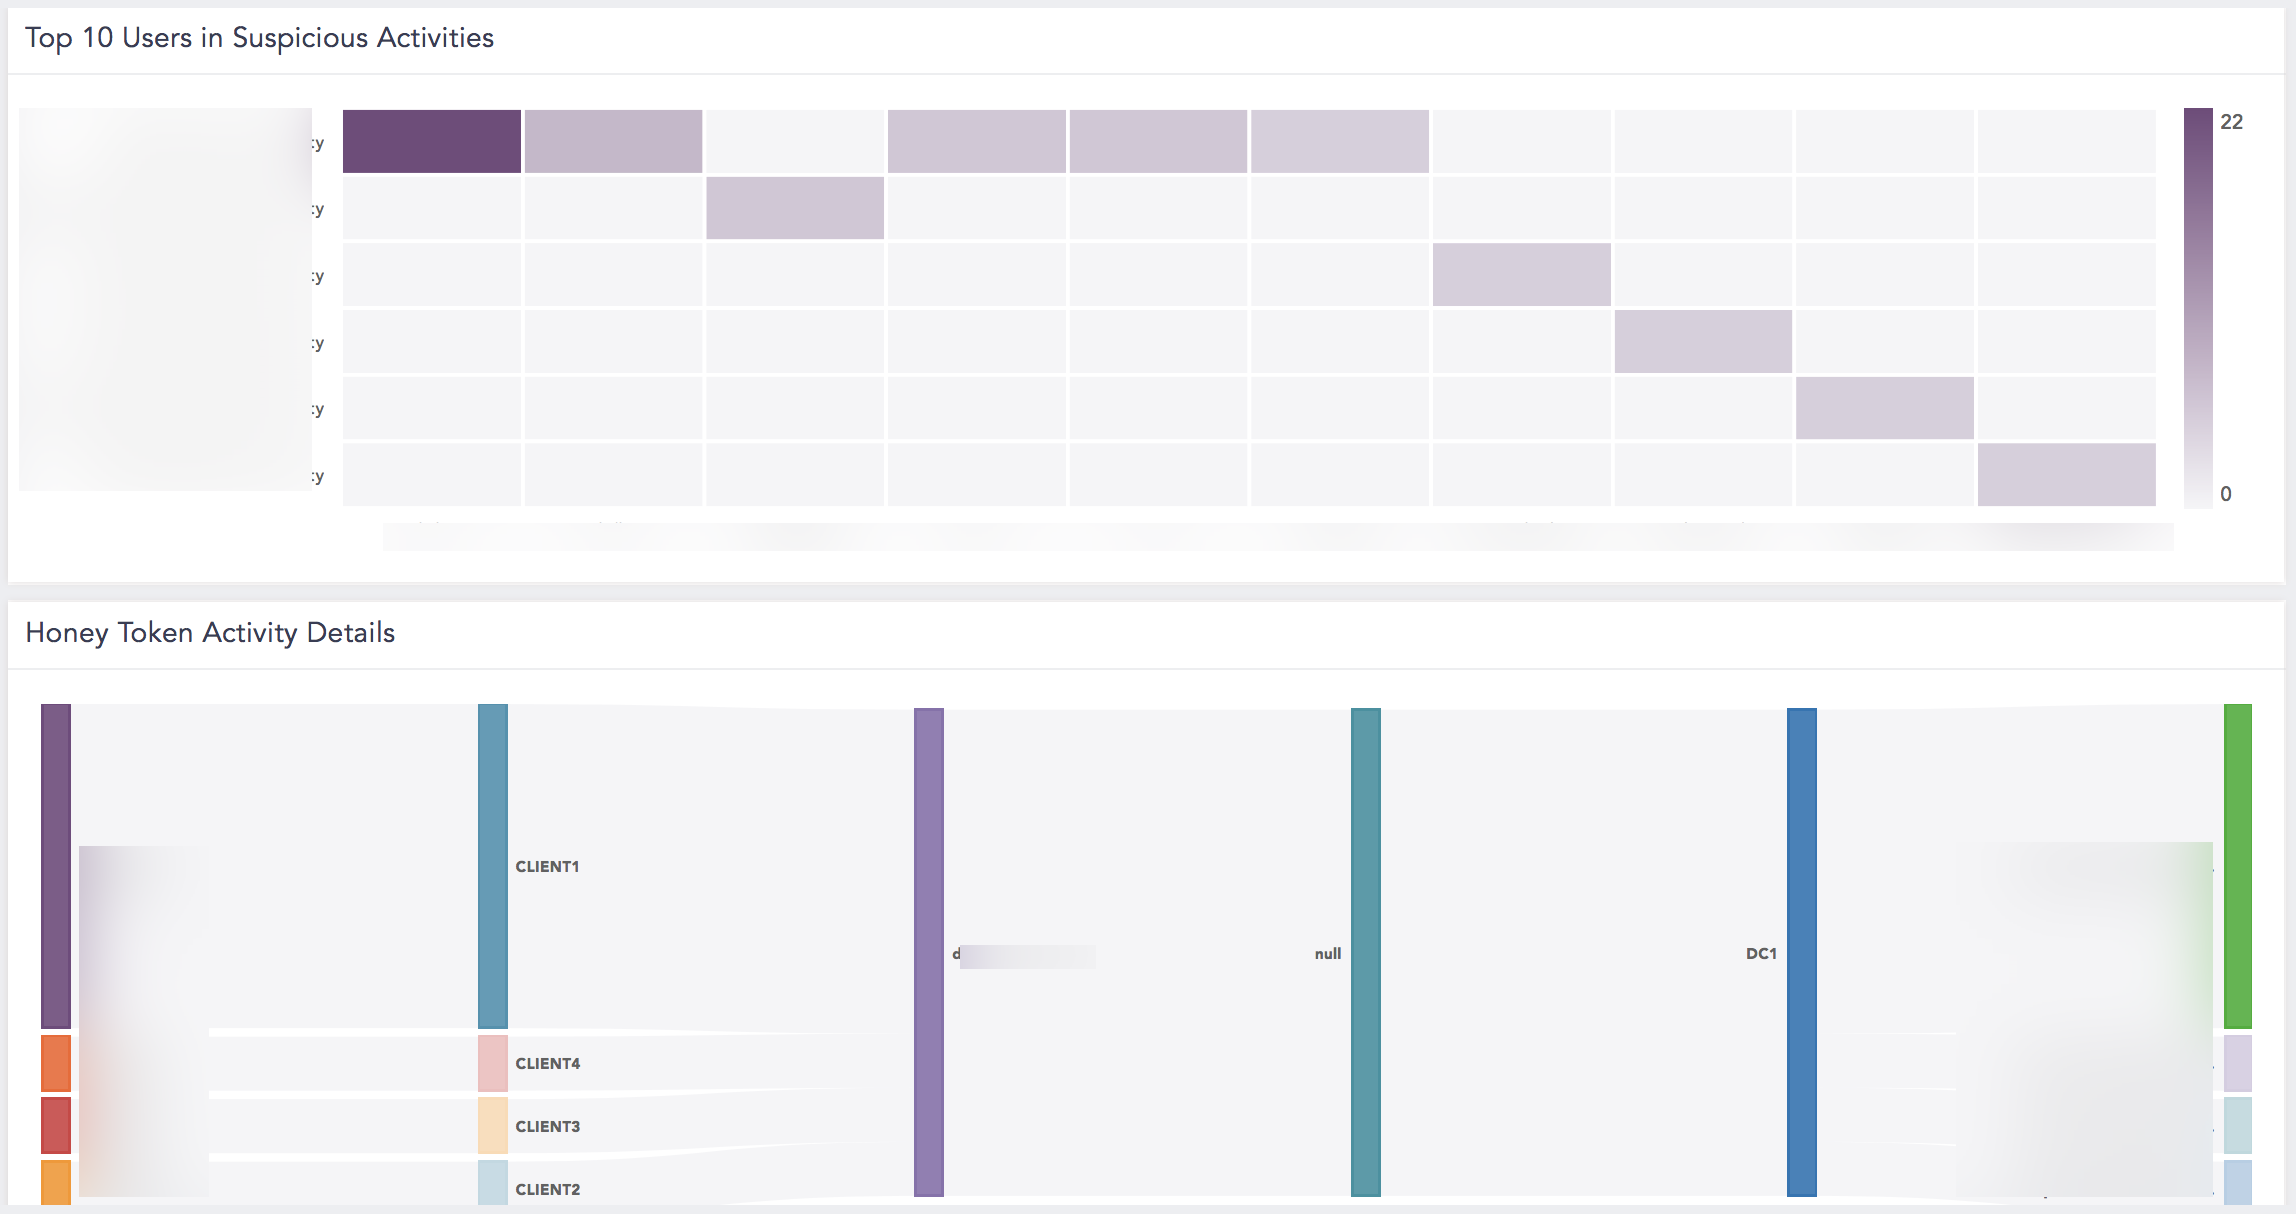Click the pink CLIENT4 Sankey node

pos(492,1063)
